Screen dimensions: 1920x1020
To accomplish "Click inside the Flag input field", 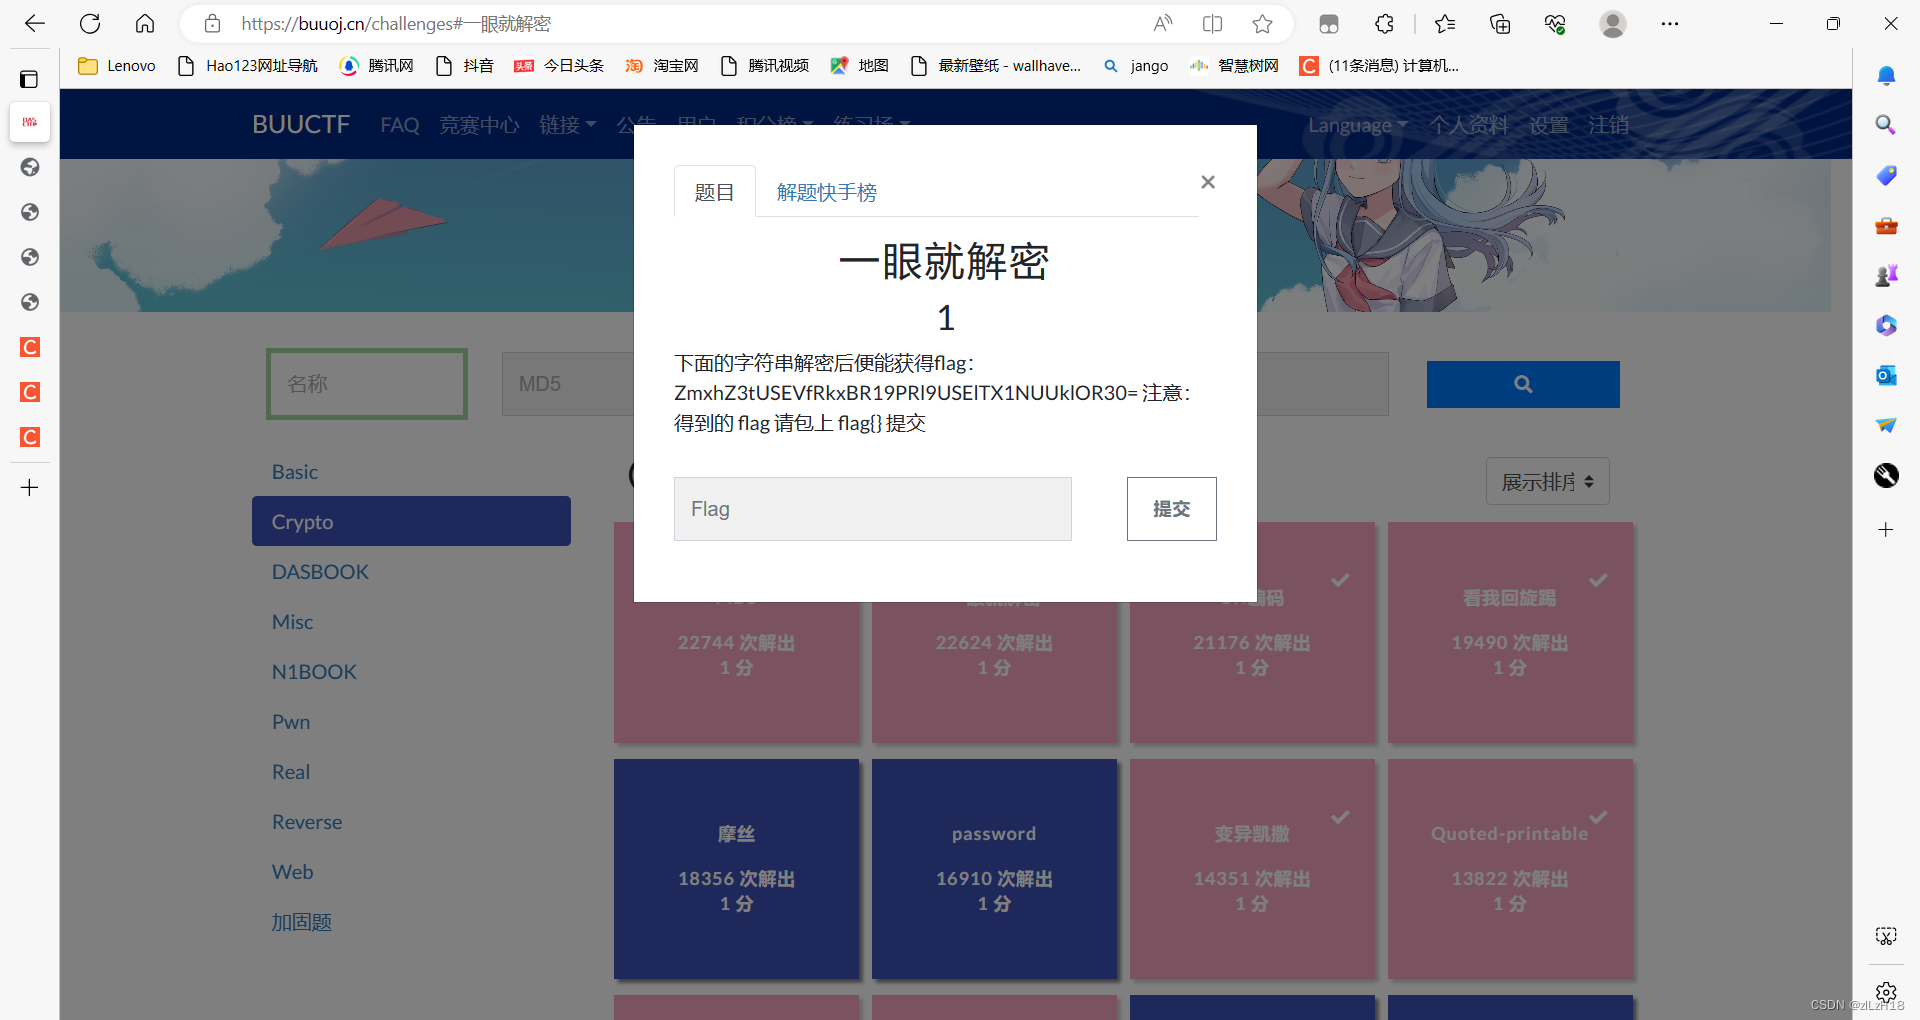I will [871, 509].
